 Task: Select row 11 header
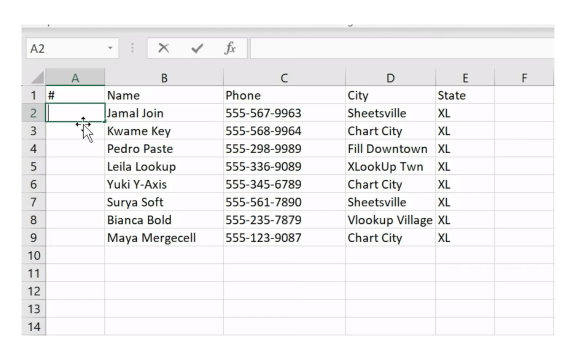[33, 273]
